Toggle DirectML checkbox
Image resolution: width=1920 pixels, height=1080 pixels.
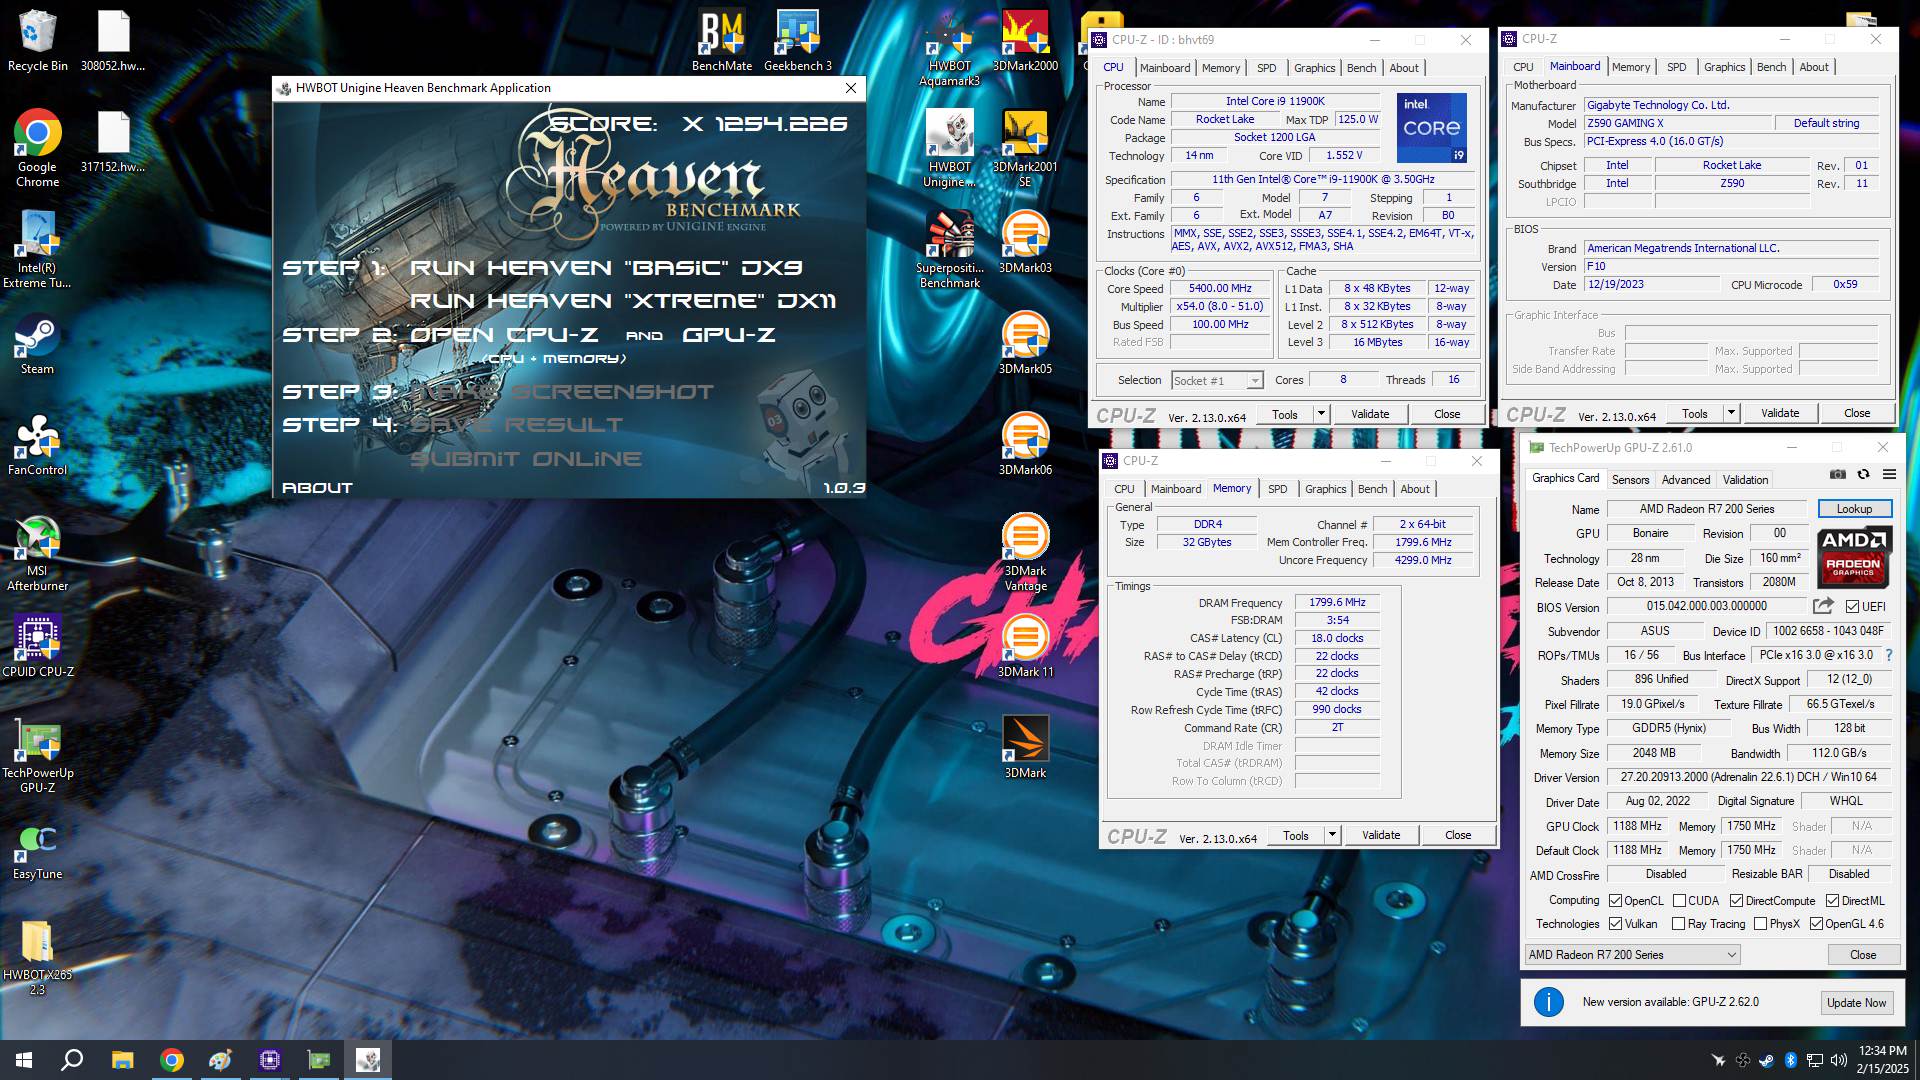(1832, 901)
